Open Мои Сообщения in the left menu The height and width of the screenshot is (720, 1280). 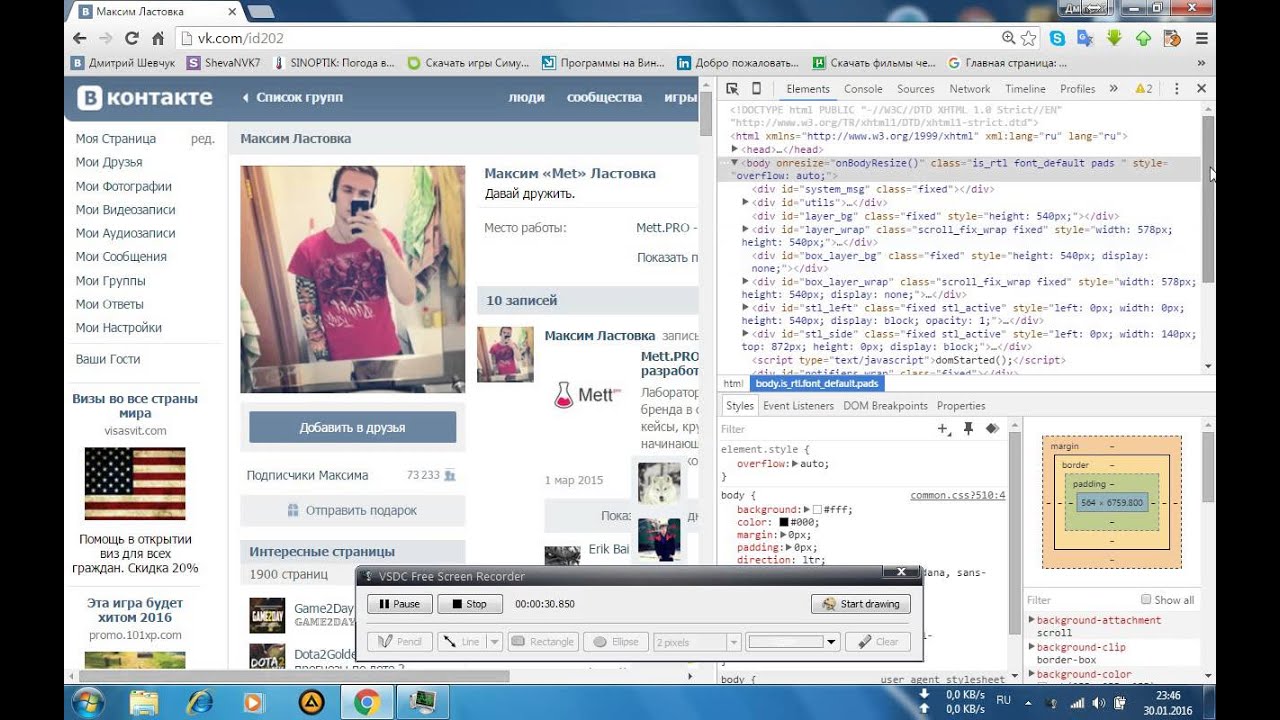(121, 256)
